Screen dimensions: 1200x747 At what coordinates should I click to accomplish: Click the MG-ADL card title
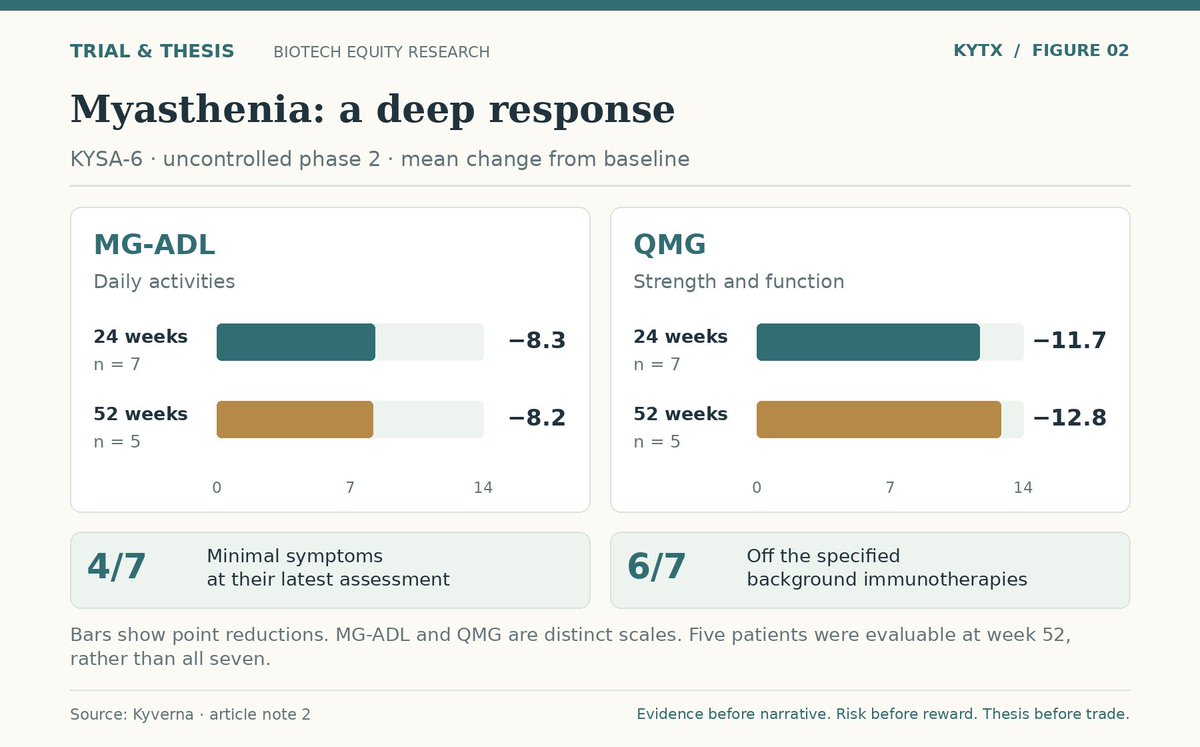coord(154,245)
